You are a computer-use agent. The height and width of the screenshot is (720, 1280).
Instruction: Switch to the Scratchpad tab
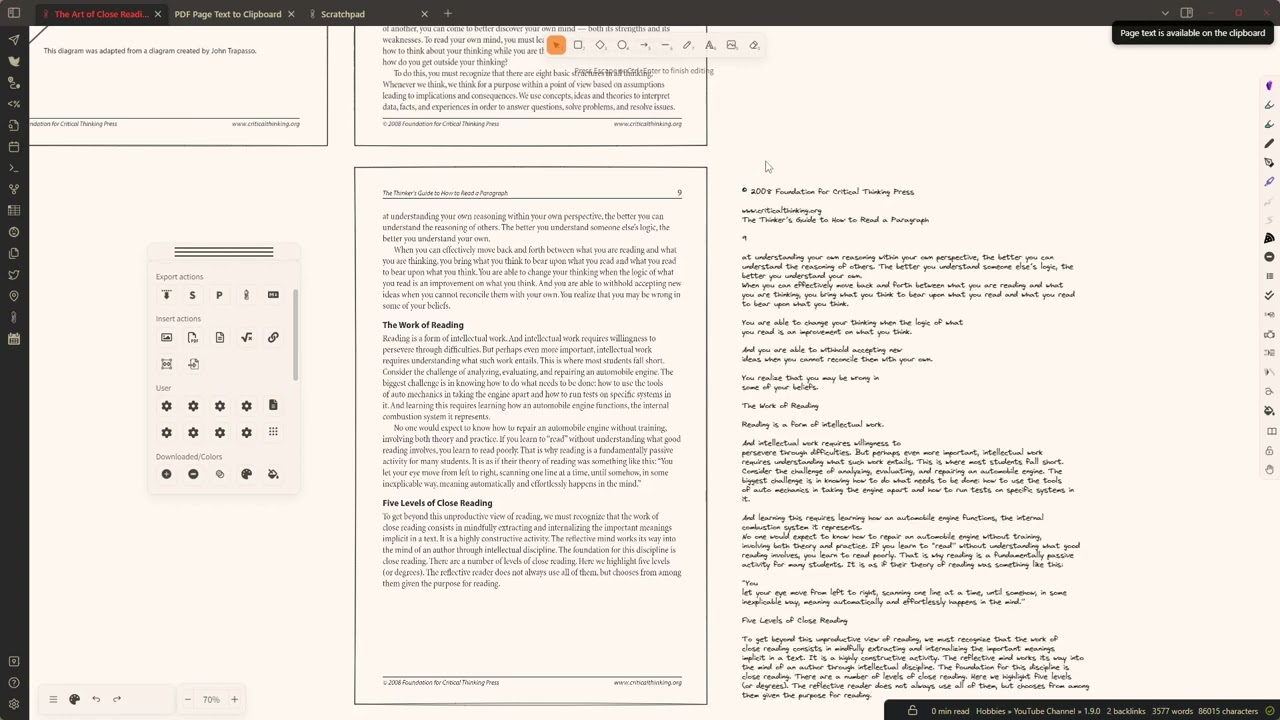pyautogui.click(x=343, y=14)
